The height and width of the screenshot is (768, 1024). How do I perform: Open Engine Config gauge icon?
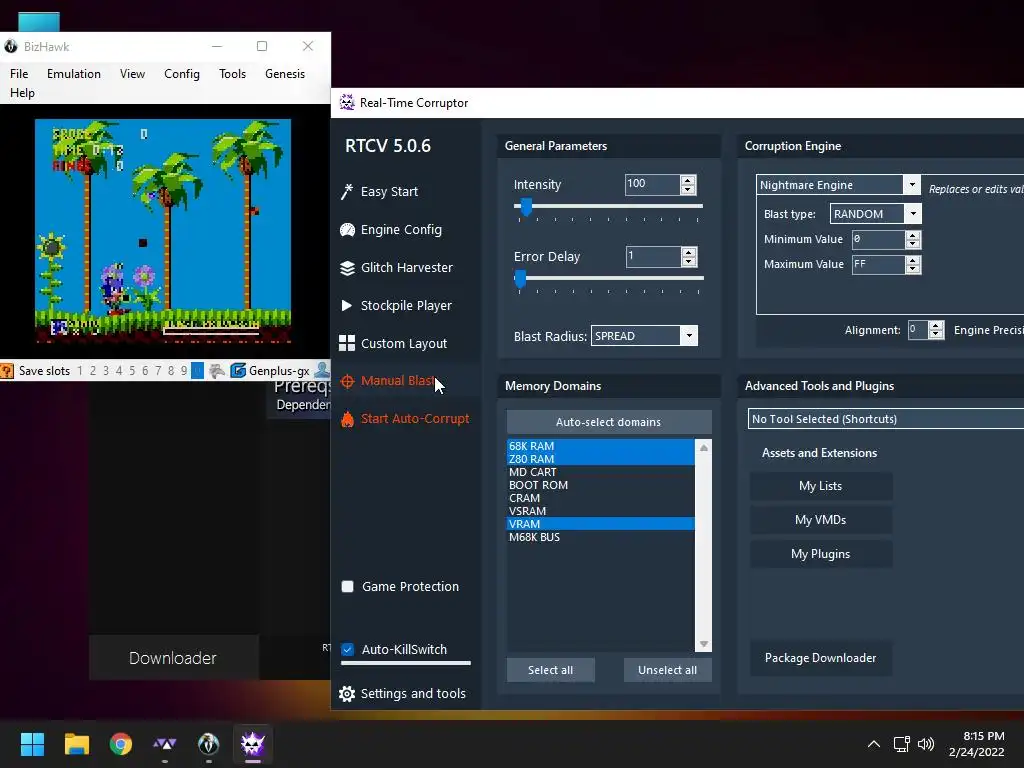347,230
